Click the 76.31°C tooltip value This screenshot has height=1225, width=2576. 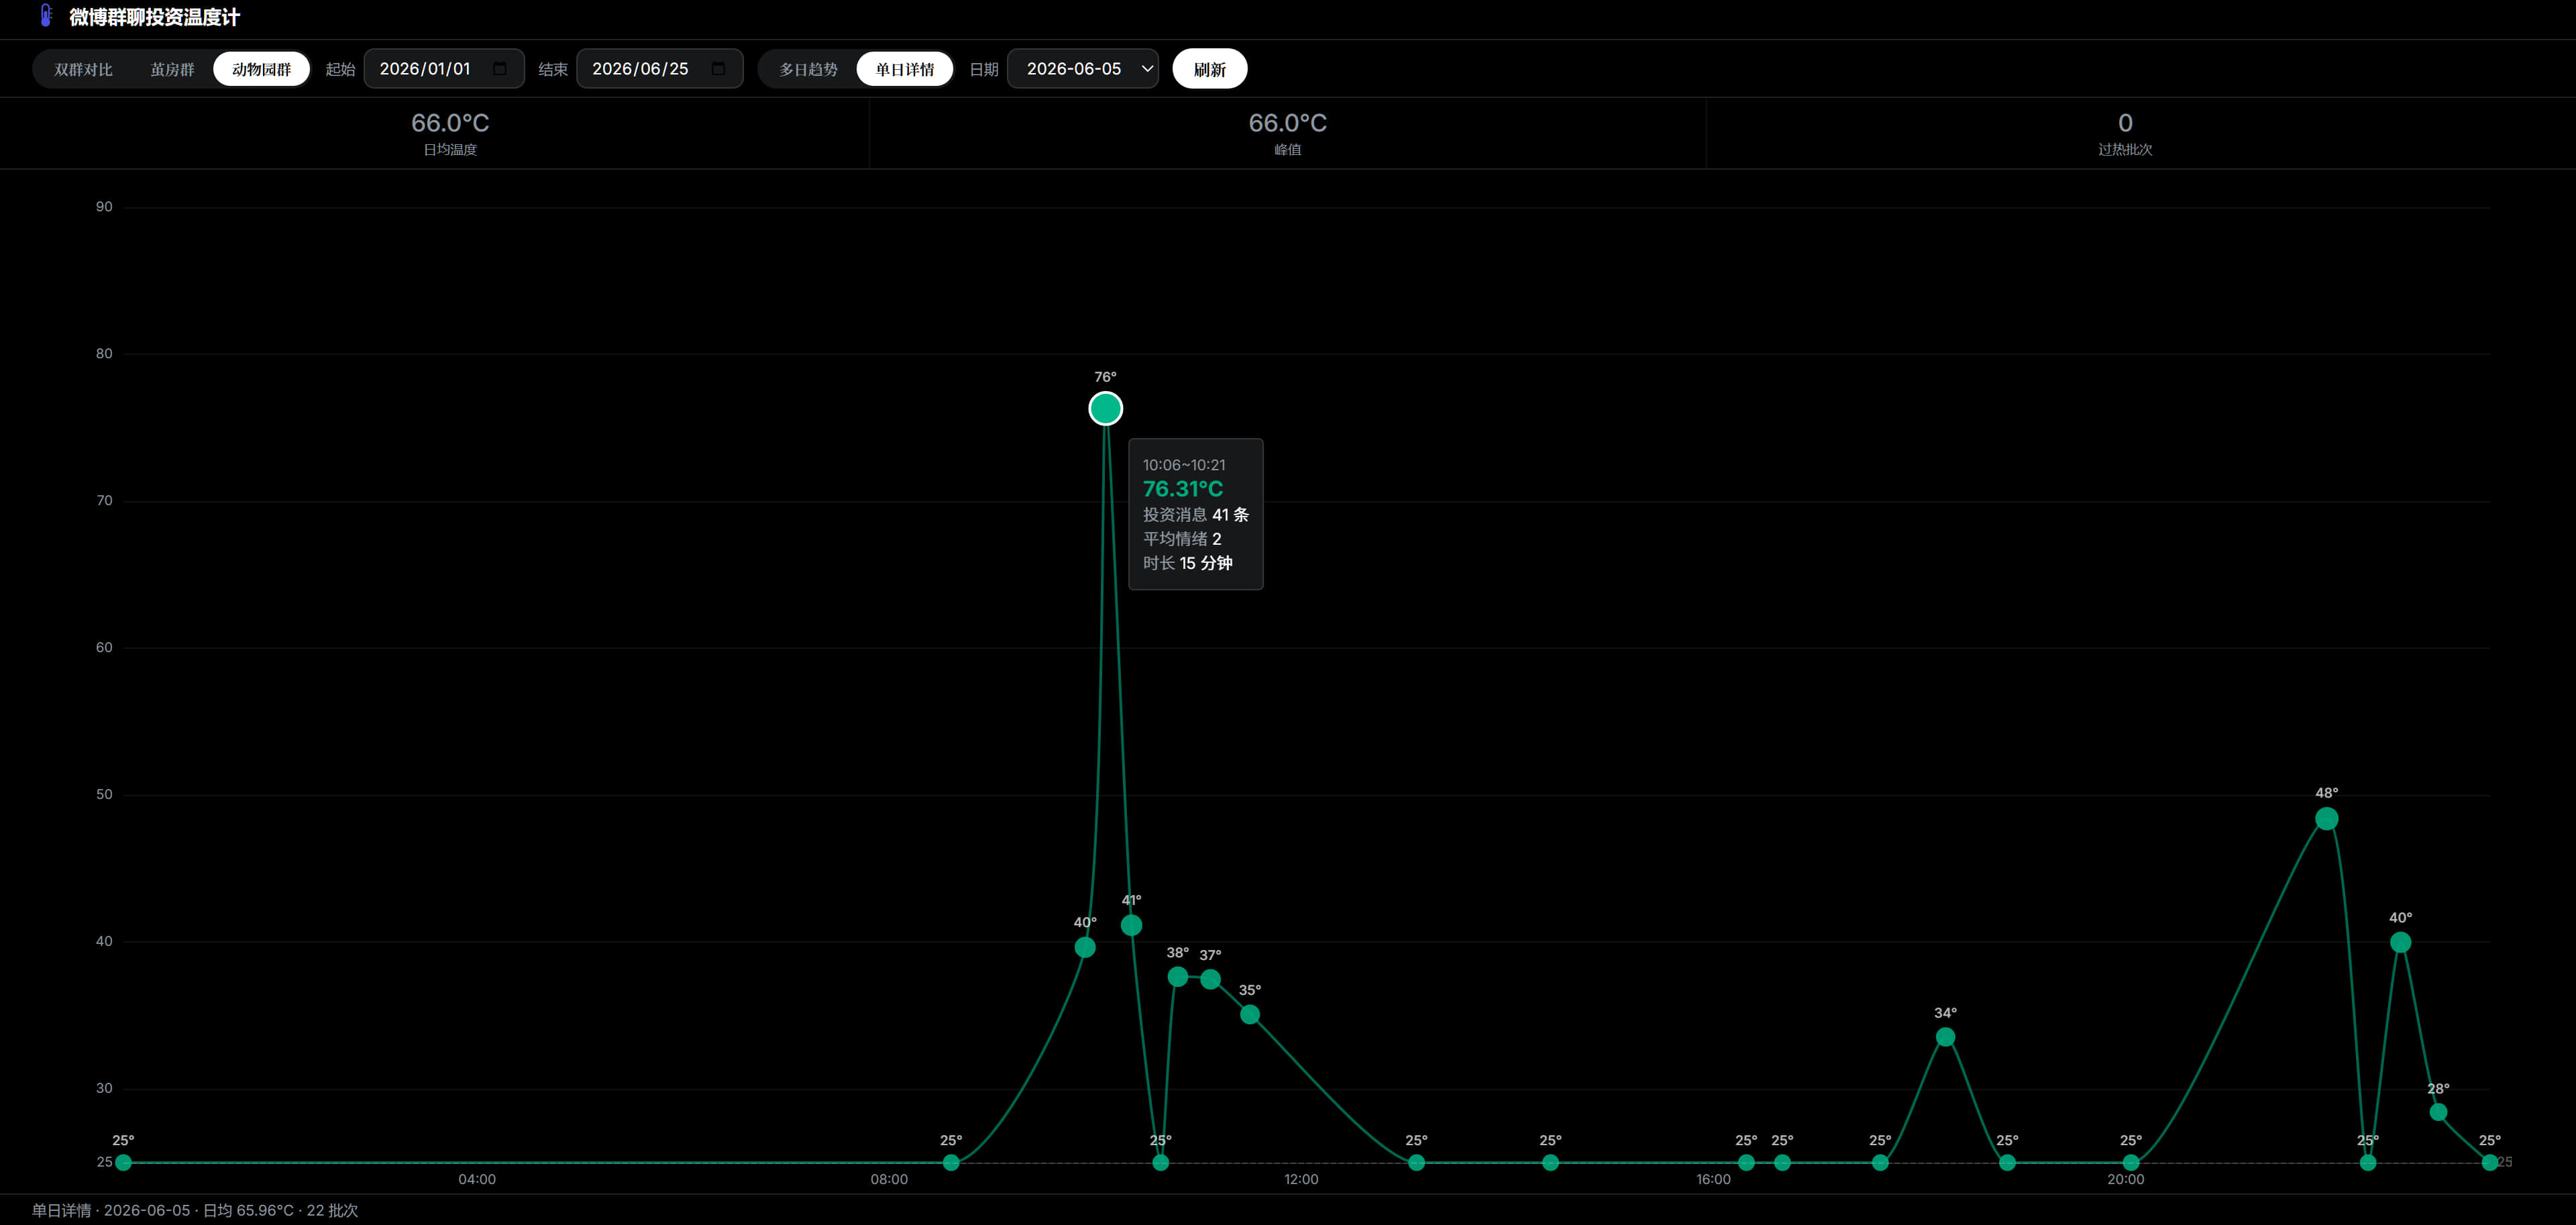(1183, 489)
